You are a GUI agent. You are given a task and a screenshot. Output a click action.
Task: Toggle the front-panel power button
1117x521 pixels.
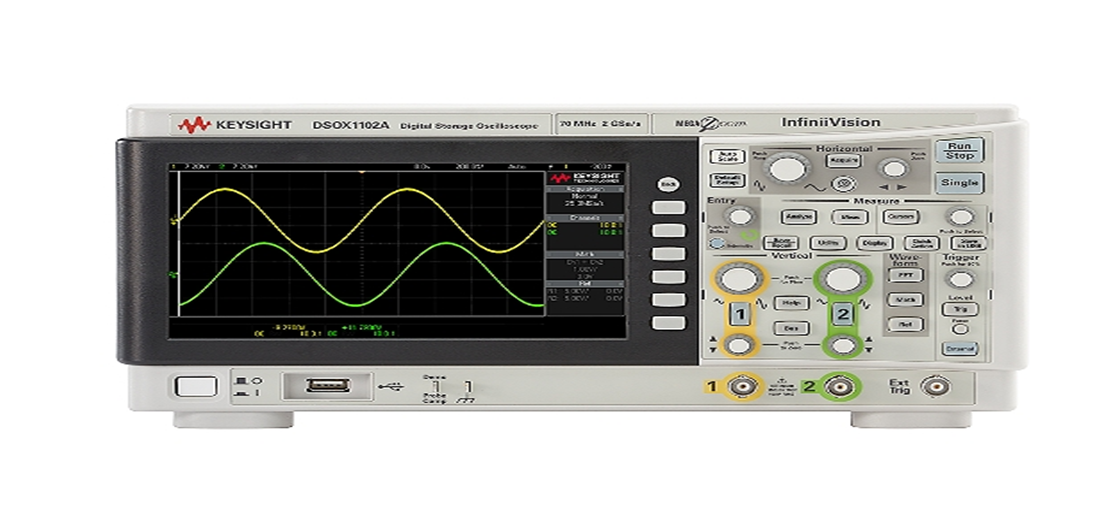tap(196, 387)
